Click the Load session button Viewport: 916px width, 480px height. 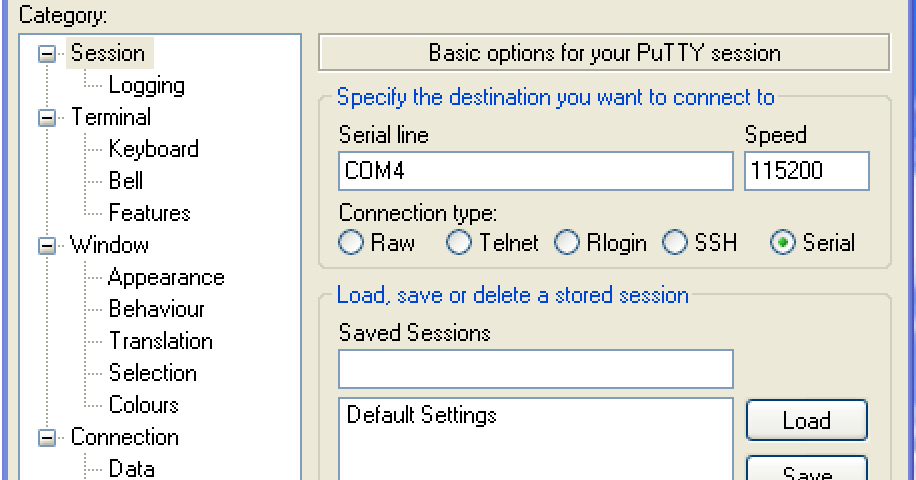pyautogui.click(x=806, y=421)
